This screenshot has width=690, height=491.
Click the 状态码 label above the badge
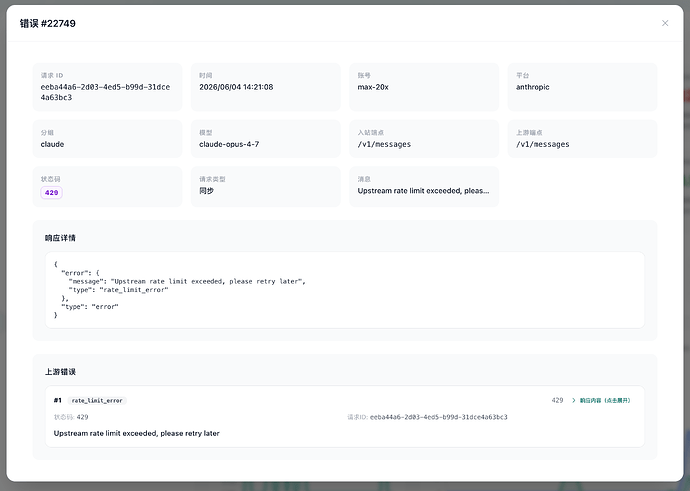point(51,179)
